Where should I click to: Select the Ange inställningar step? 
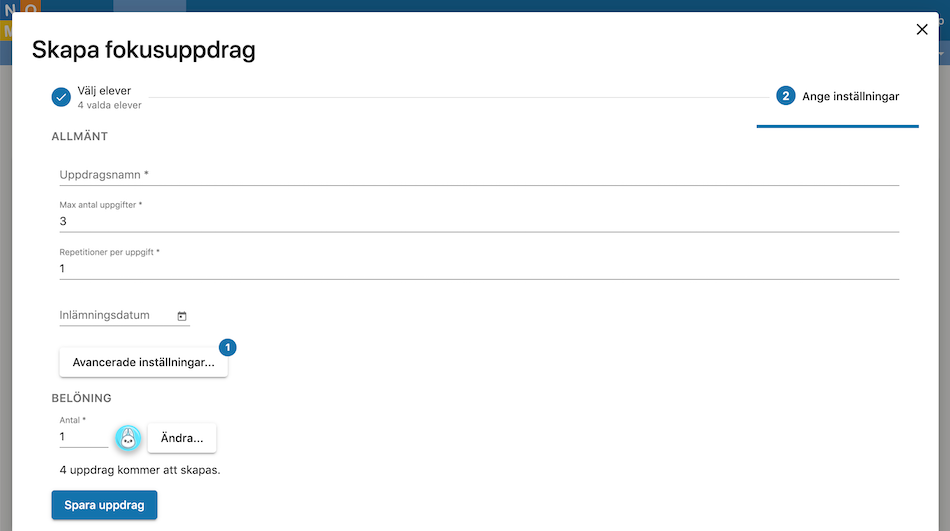838,96
